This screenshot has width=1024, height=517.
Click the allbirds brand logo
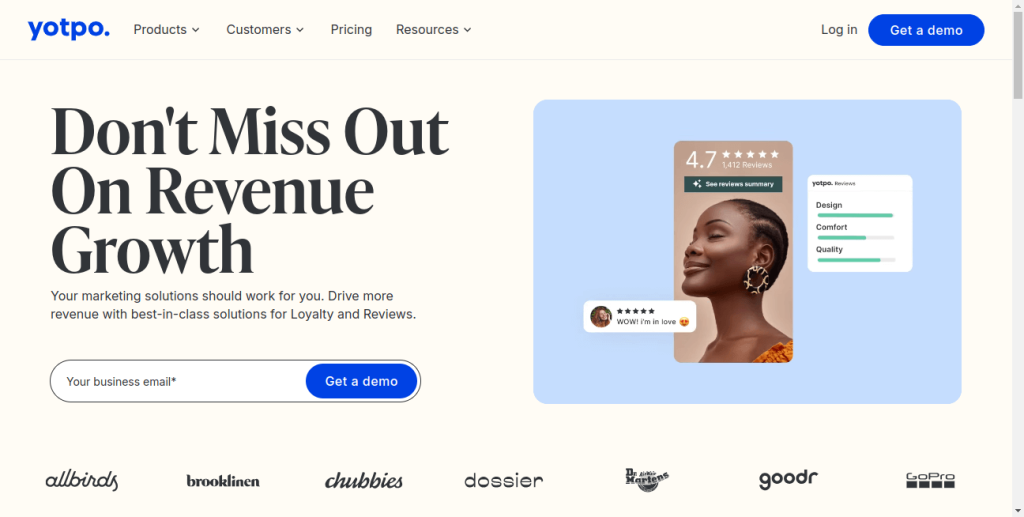(82, 480)
